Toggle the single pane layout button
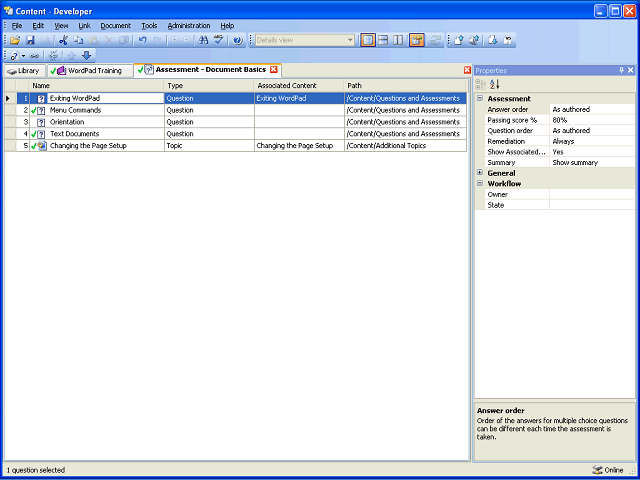Image resolution: width=640 pixels, height=480 pixels. pyautogui.click(x=368, y=40)
